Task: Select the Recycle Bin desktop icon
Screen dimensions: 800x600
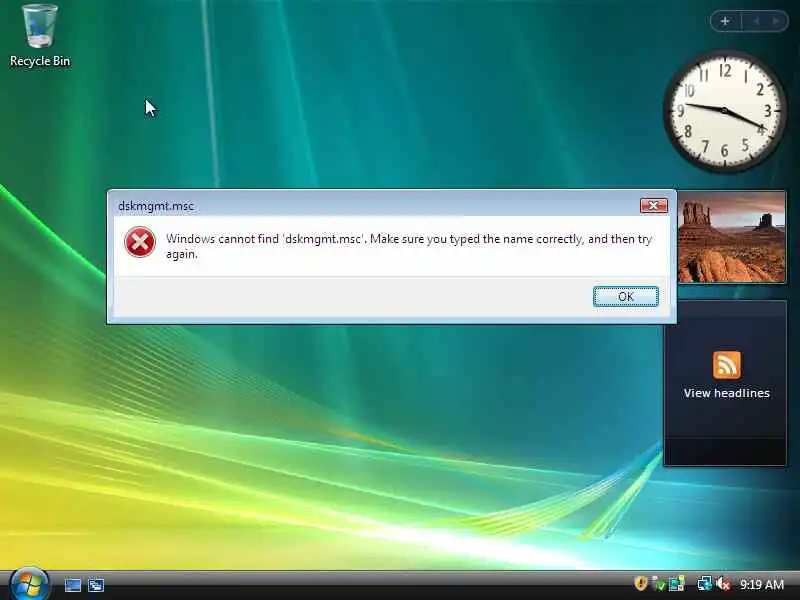Action: click(40, 36)
